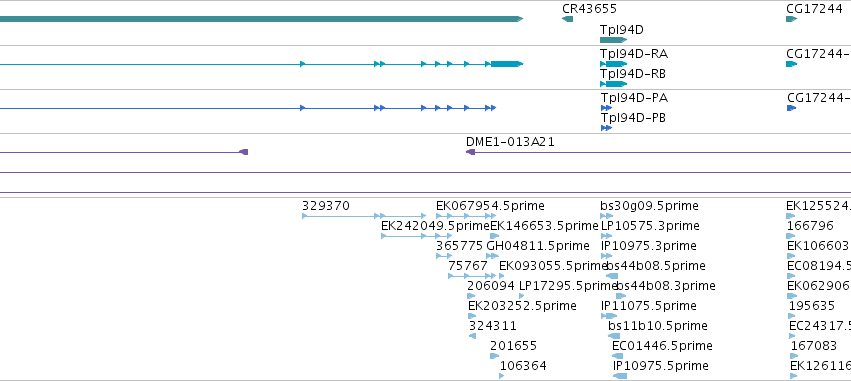851x381 pixels.
Task: Click the thick cyan terminal exon of the long transcript
Action: coord(506,64)
